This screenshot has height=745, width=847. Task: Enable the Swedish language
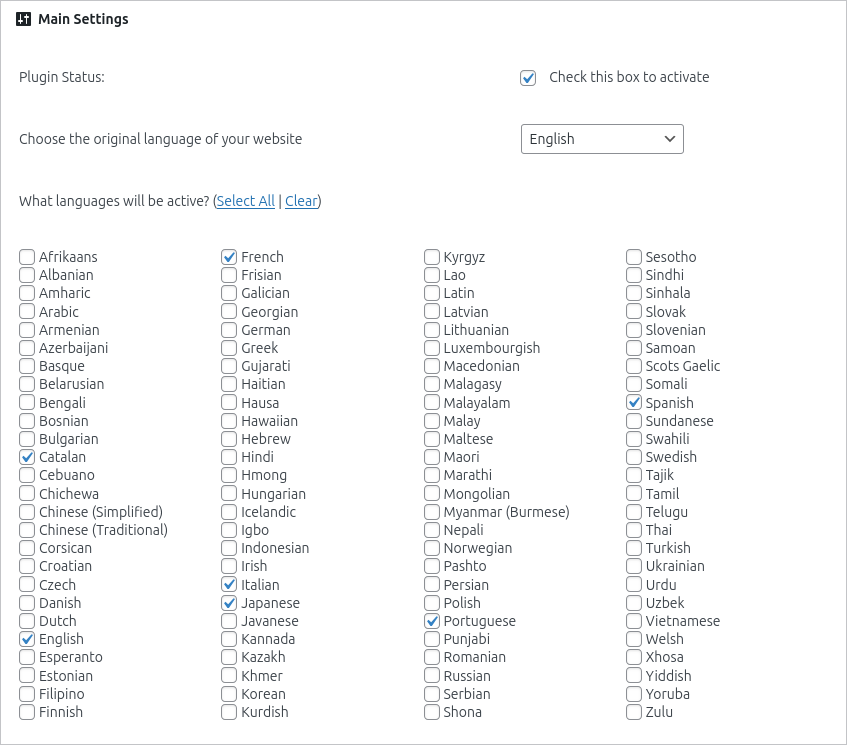pyautogui.click(x=633, y=457)
